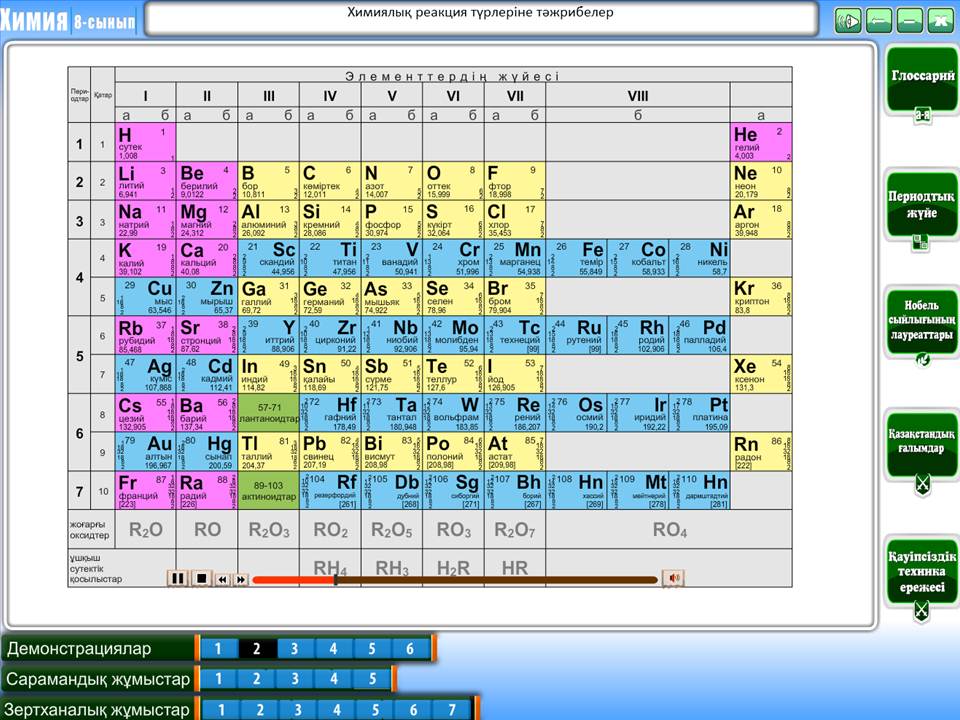Pause the demonstration playback
This screenshot has width=960, height=720.
click(178, 578)
